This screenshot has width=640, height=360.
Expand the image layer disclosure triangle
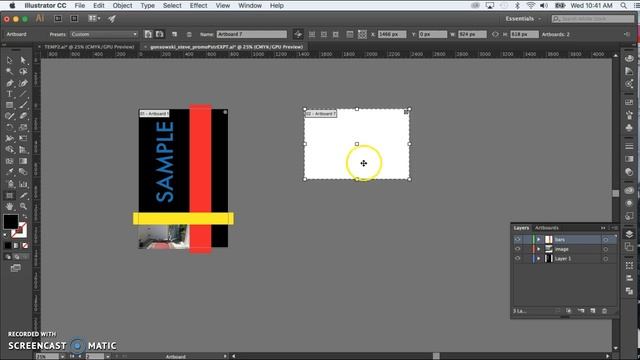pos(539,249)
